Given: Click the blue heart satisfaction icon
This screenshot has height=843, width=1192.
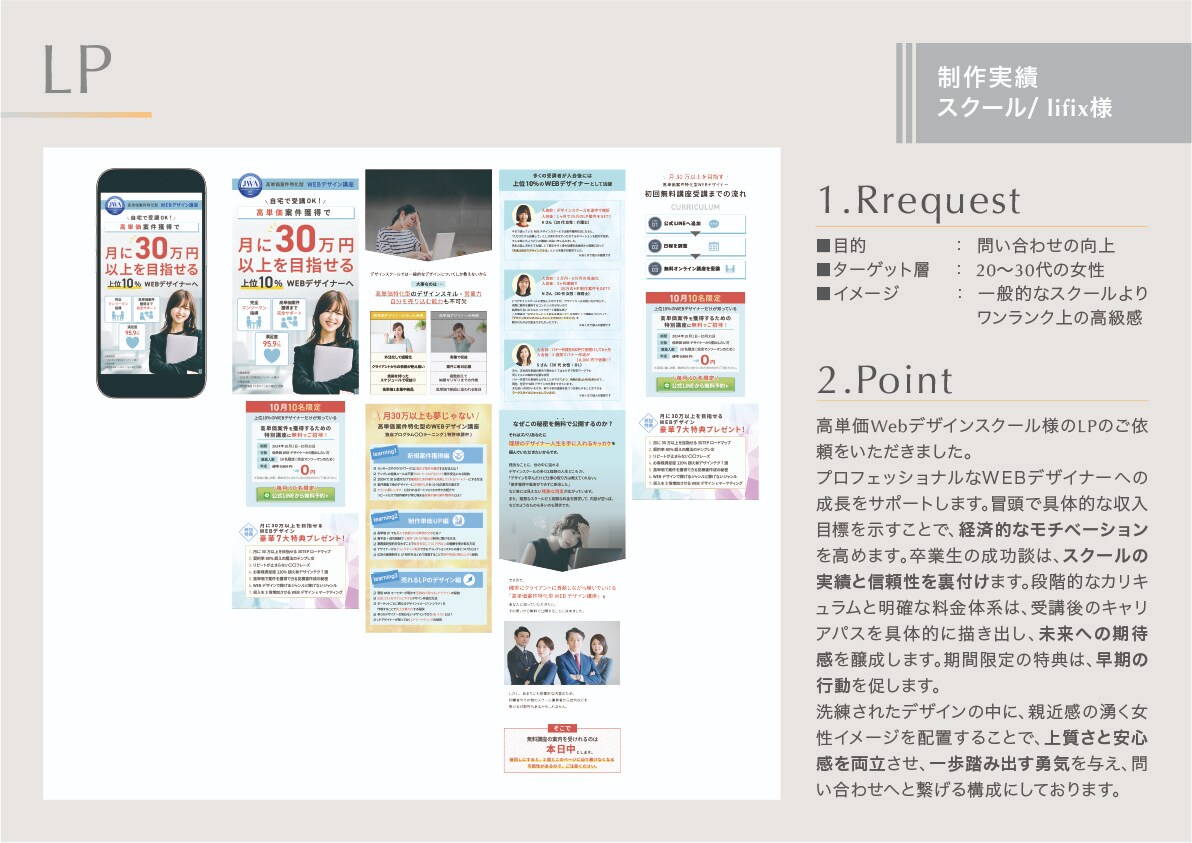Looking at the screenshot, I should point(271,355).
